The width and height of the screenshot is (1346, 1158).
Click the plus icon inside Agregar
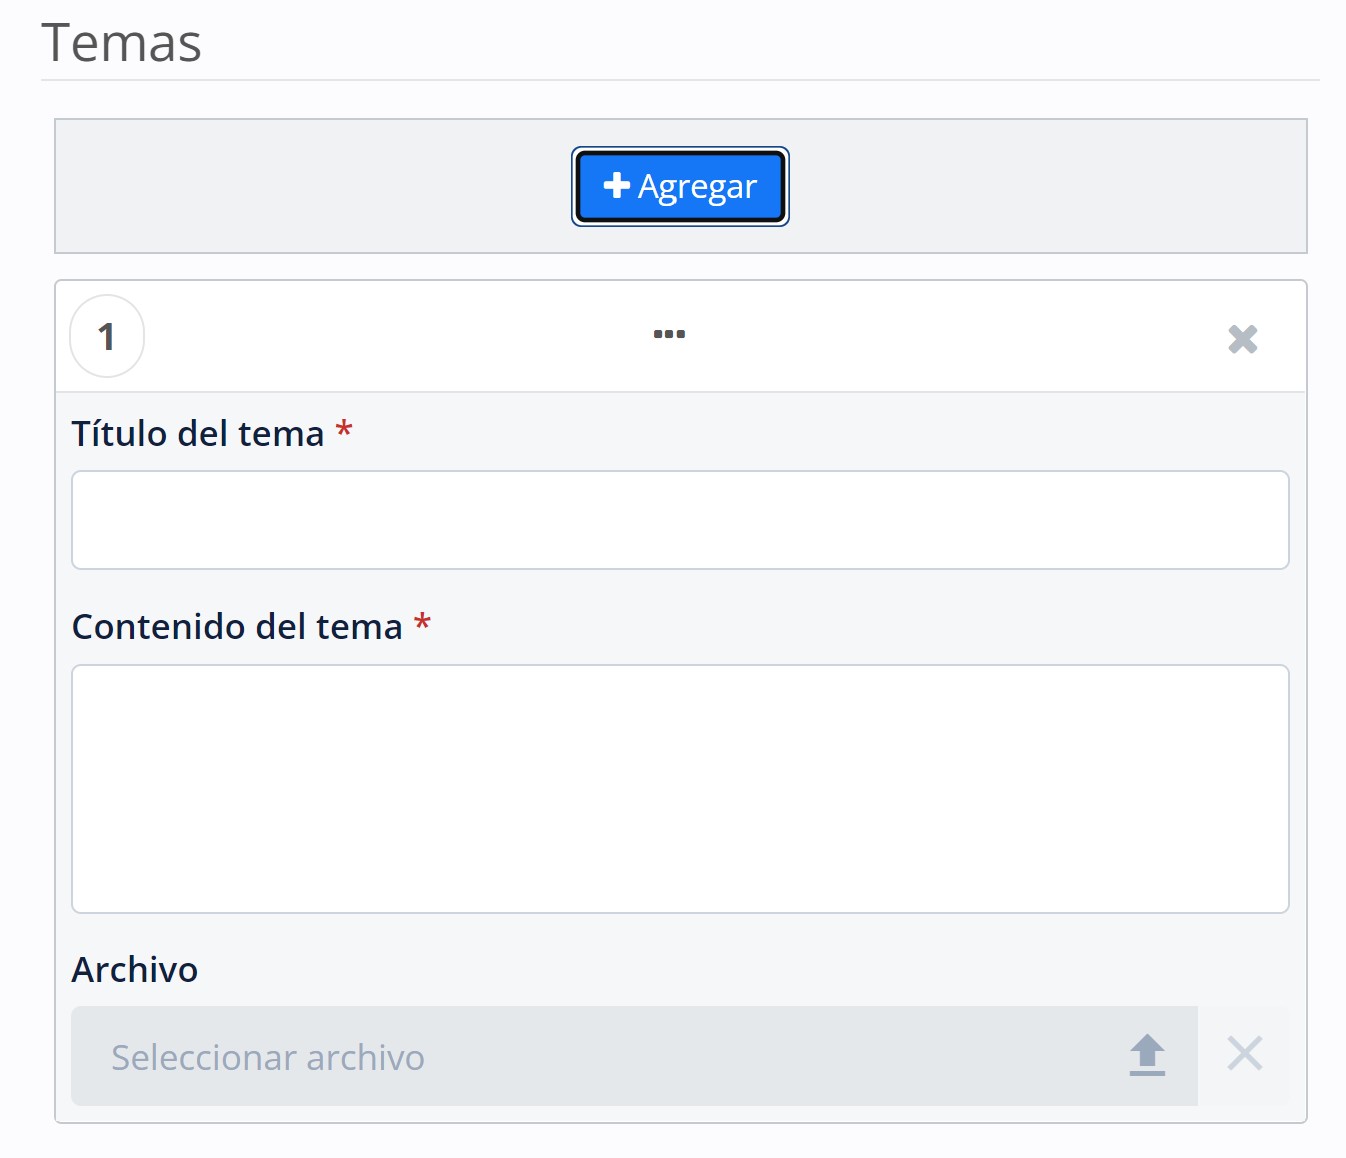pos(616,185)
